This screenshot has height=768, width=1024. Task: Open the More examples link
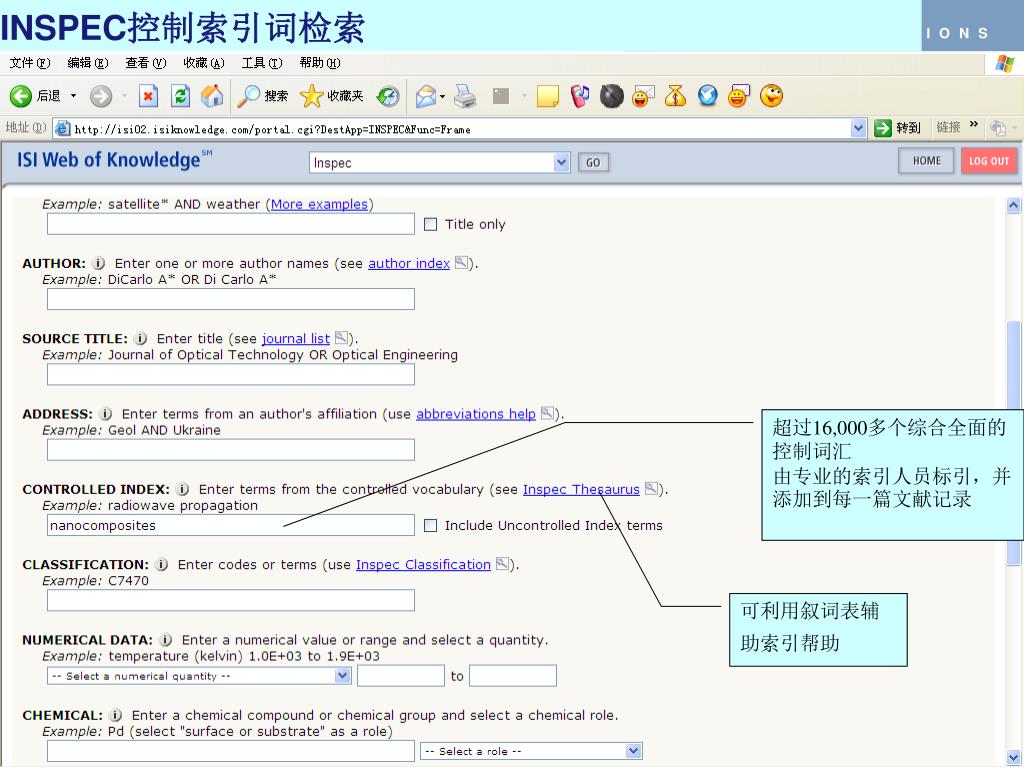click(x=319, y=204)
